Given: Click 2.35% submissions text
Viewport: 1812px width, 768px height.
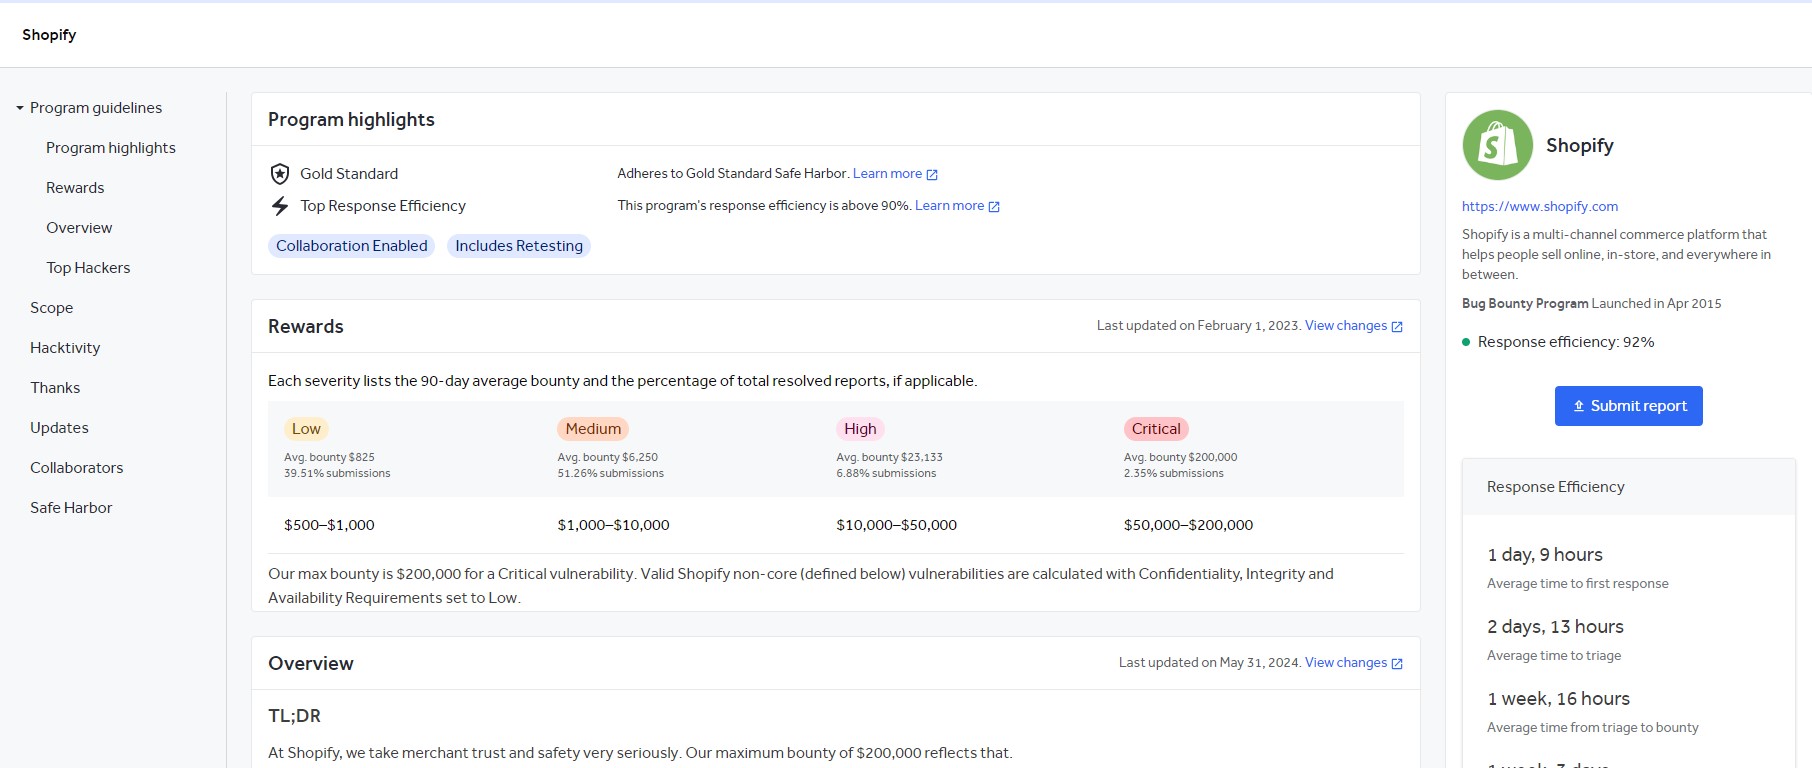Looking at the screenshot, I should [x=1173, y=473].
